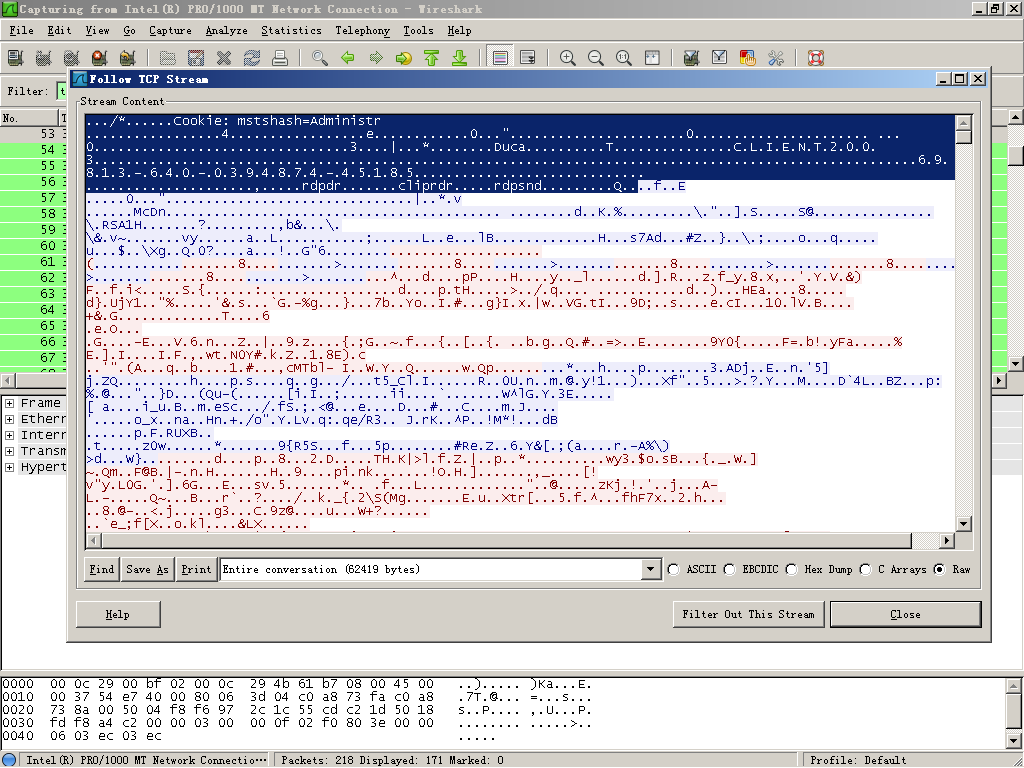Jump to first packet icon
This screenshot has width=1024, height=768.
pos(432,58)
